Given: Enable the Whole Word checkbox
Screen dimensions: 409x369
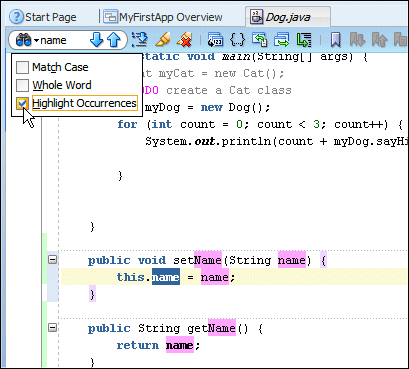Looking at the screenshot, I should coord(22,85).
